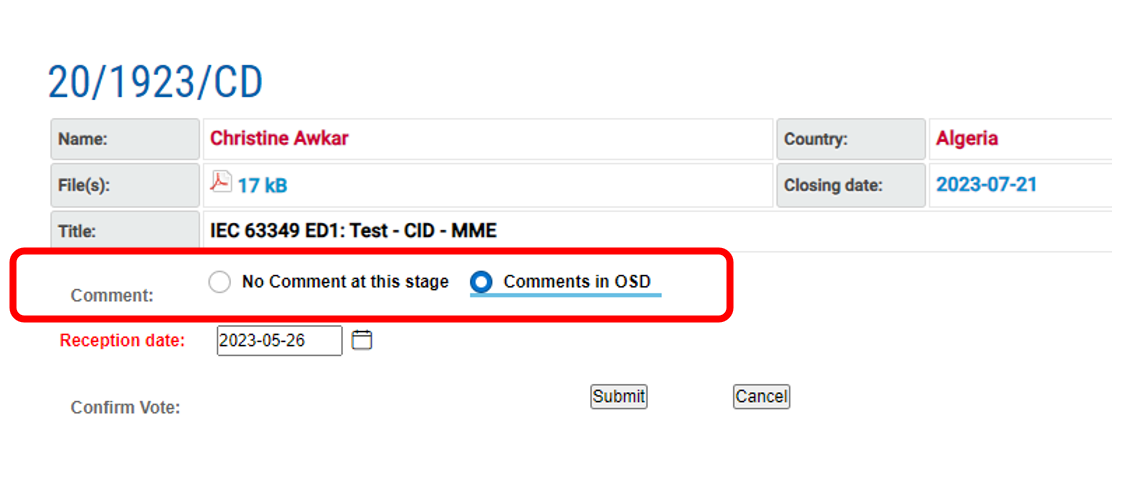Screen dimensions: 1142x479
Task: Click the 'File(s):' label cell
Action: 125,185
